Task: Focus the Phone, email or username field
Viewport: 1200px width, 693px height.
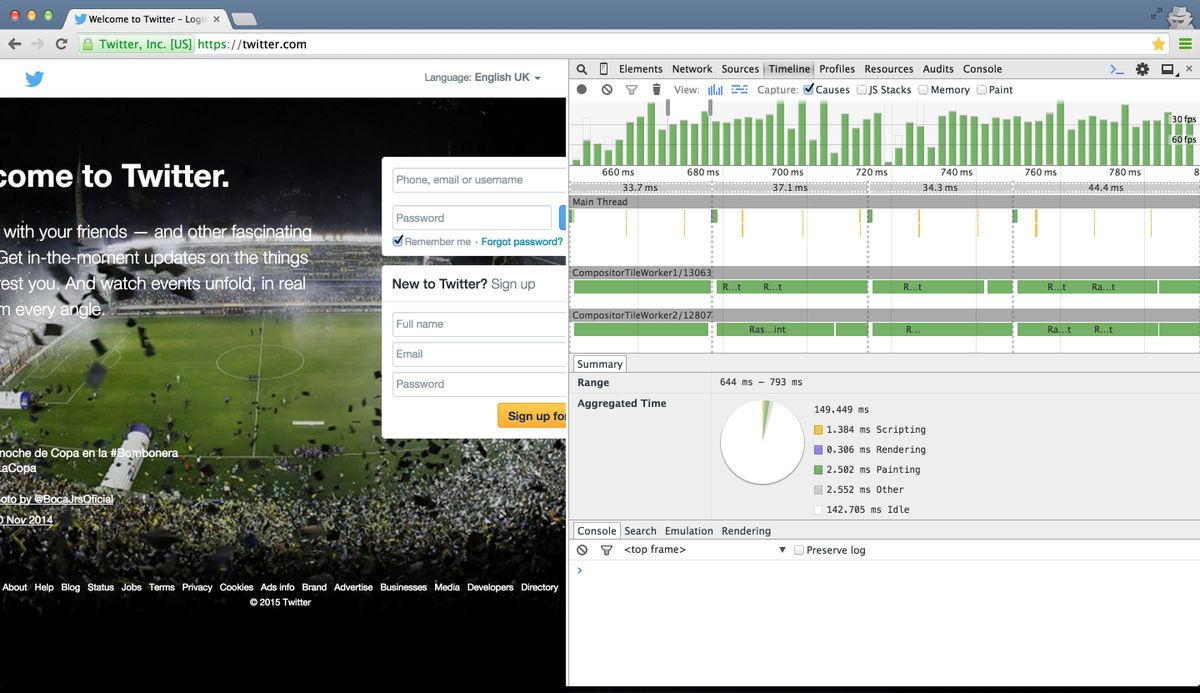Action: (480, 180)
